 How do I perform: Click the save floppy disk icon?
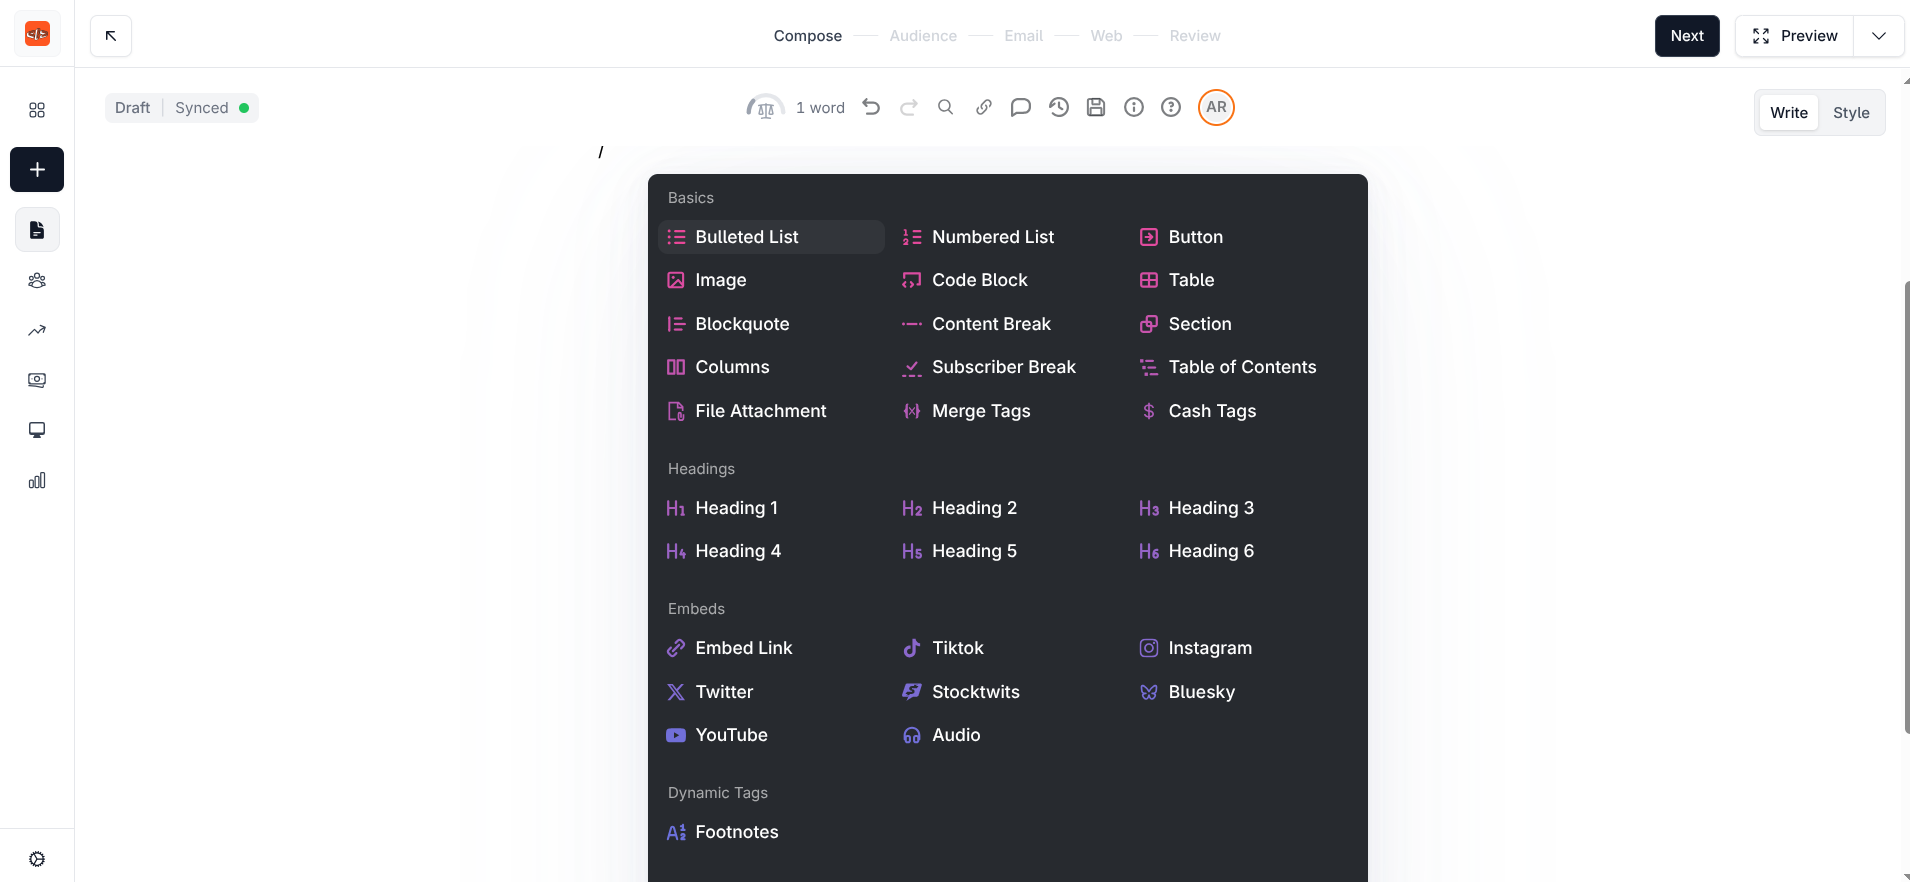1096,107
